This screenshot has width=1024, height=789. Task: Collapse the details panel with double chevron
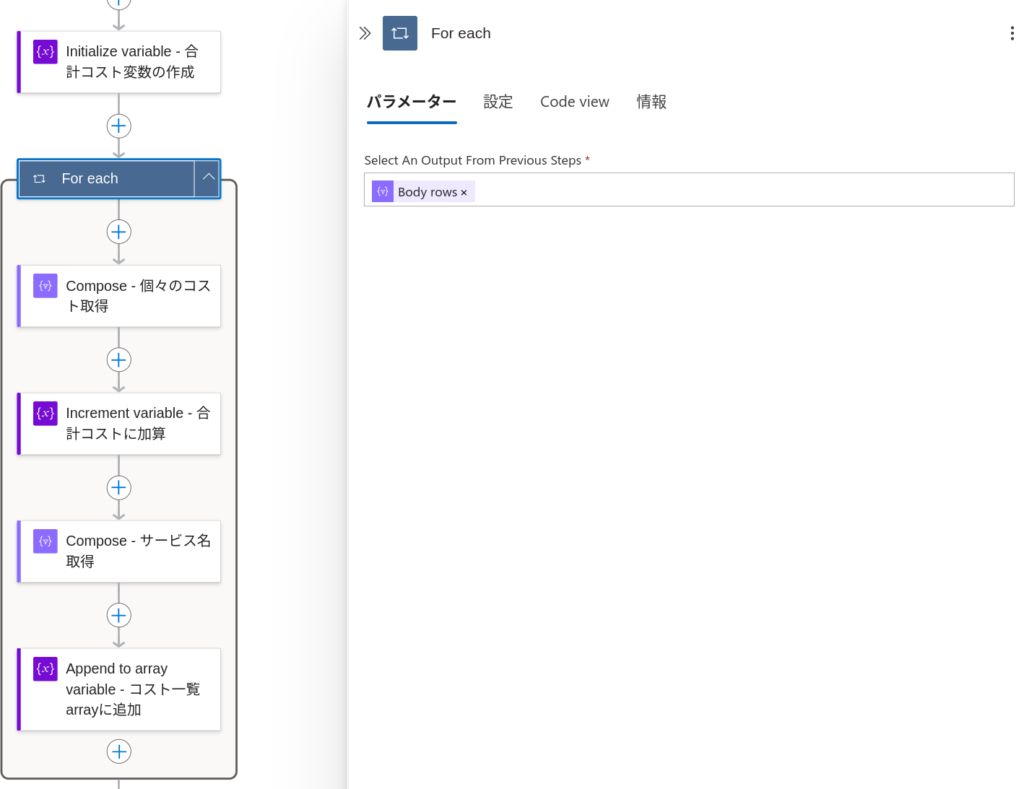click(365, 33)
